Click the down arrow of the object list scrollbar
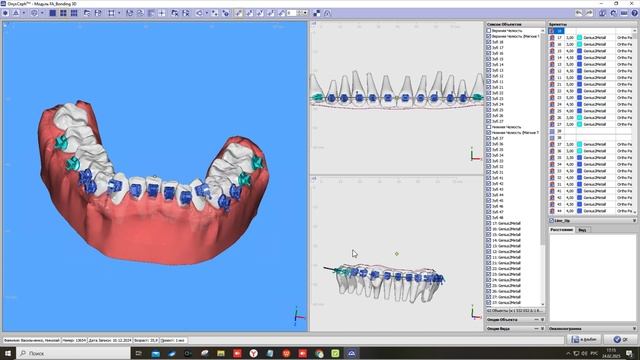This screenshot has width=640, height=360. pos(542,304)
